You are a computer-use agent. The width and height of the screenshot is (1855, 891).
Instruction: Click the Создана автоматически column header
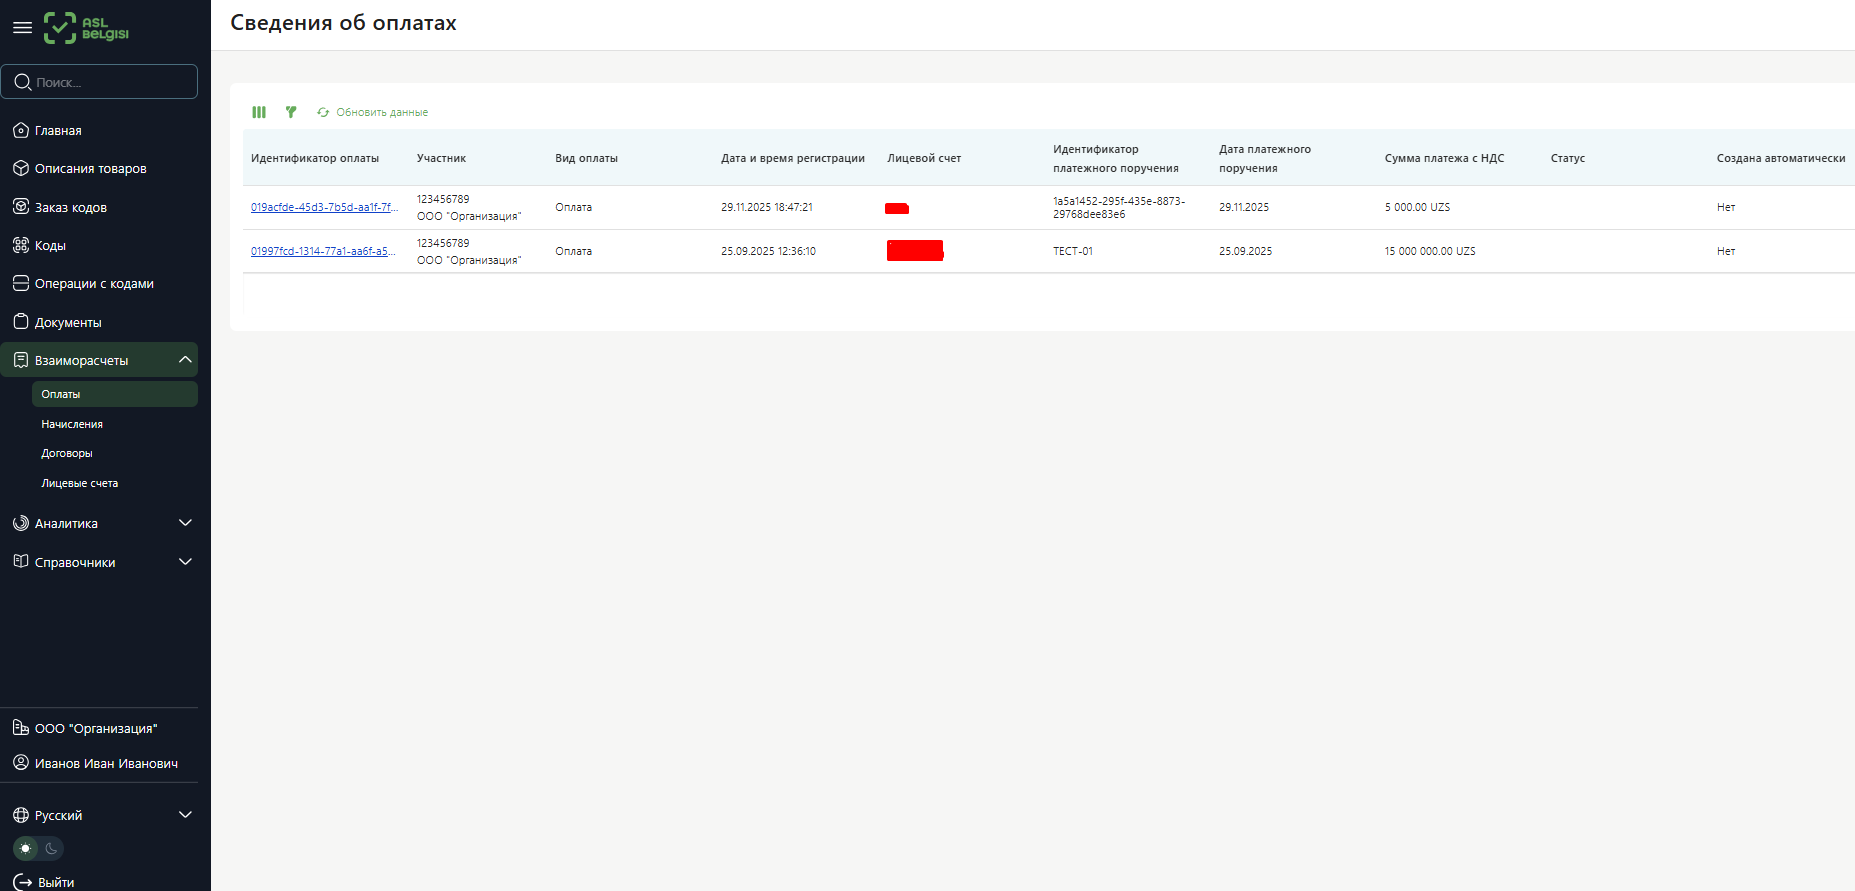(x=1781, y=158)
